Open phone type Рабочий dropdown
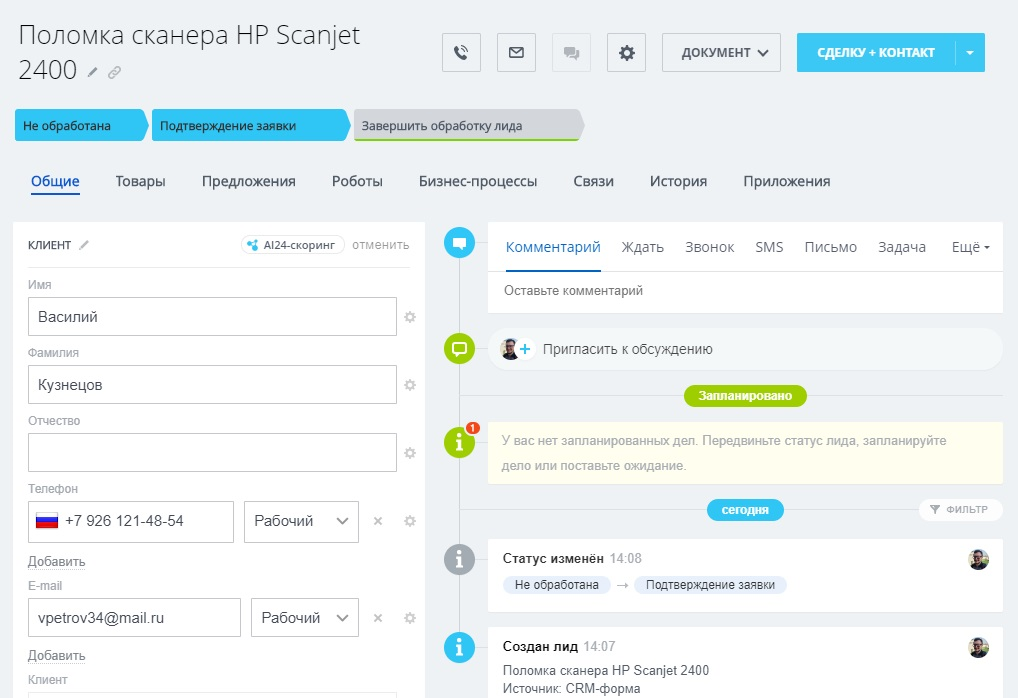The height and width of the screenshot is (698, 1018). pos(301,521)
